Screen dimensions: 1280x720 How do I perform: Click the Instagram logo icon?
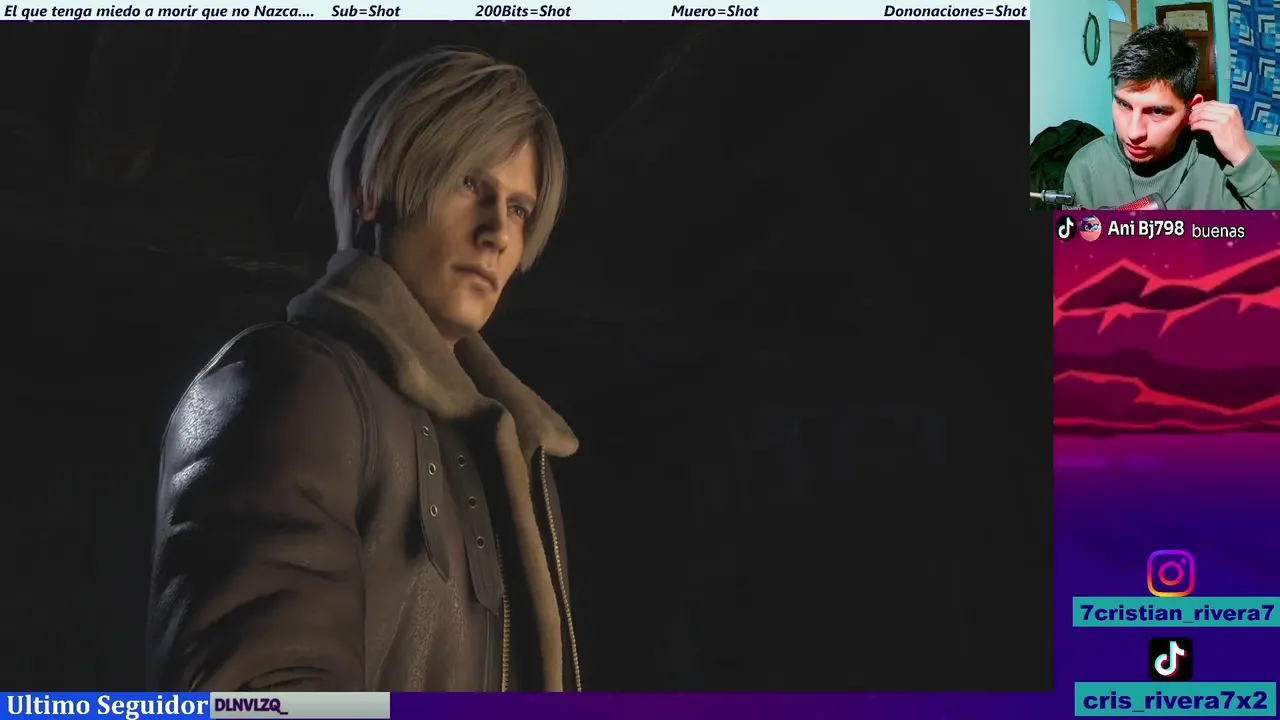pyautogui.click(x=1171, y=574)
